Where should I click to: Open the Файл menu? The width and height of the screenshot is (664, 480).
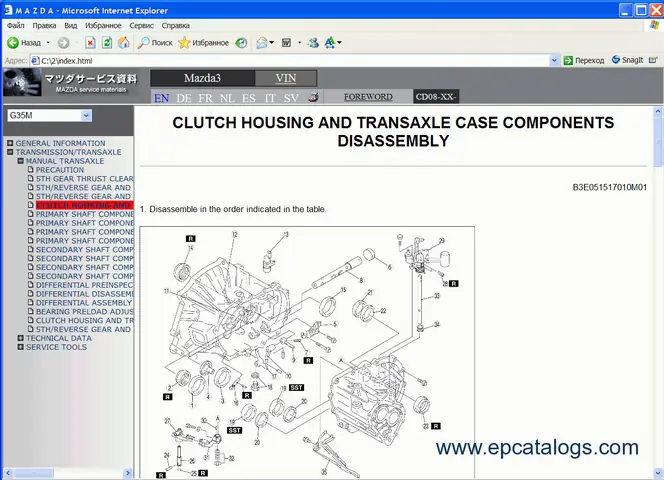(15, 25)
